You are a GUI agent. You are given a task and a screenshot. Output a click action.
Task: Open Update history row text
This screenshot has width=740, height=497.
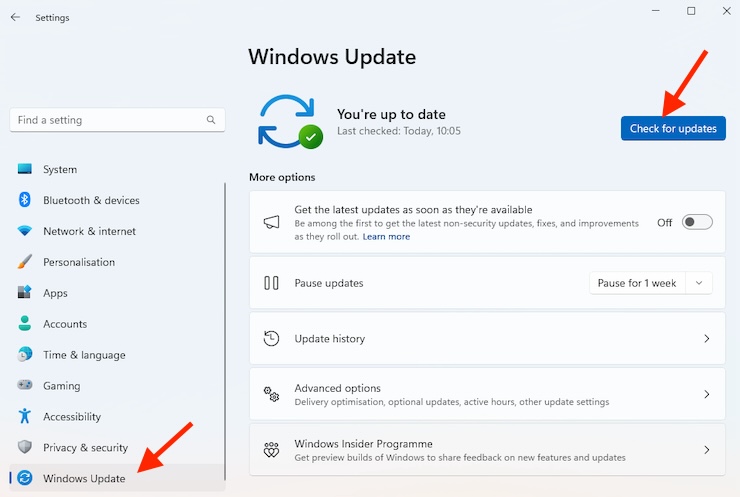(x=329, y=338)
